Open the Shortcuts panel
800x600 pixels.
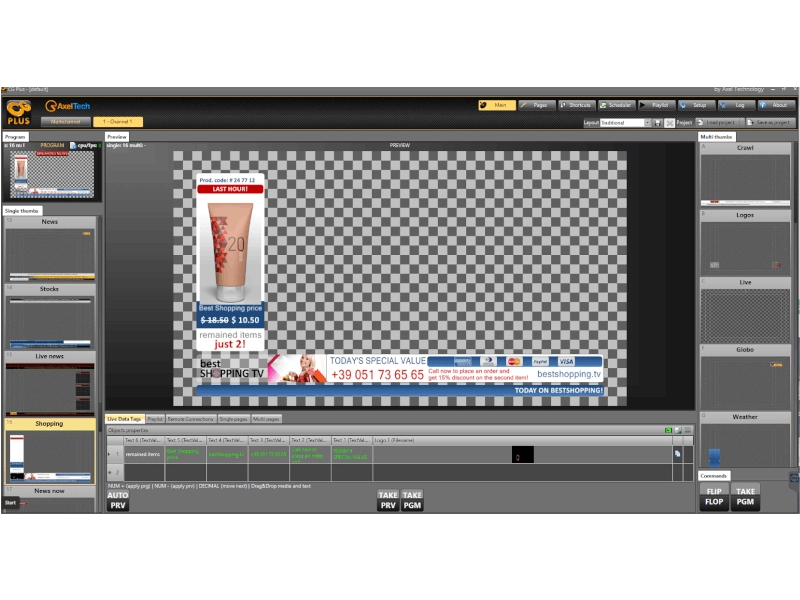(x=577, y=105)
